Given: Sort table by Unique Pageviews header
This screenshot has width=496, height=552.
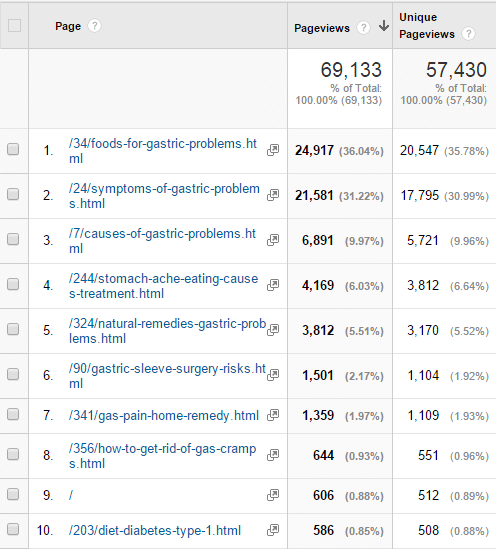Looking at the screenshot, I should [x=427, y=26].
